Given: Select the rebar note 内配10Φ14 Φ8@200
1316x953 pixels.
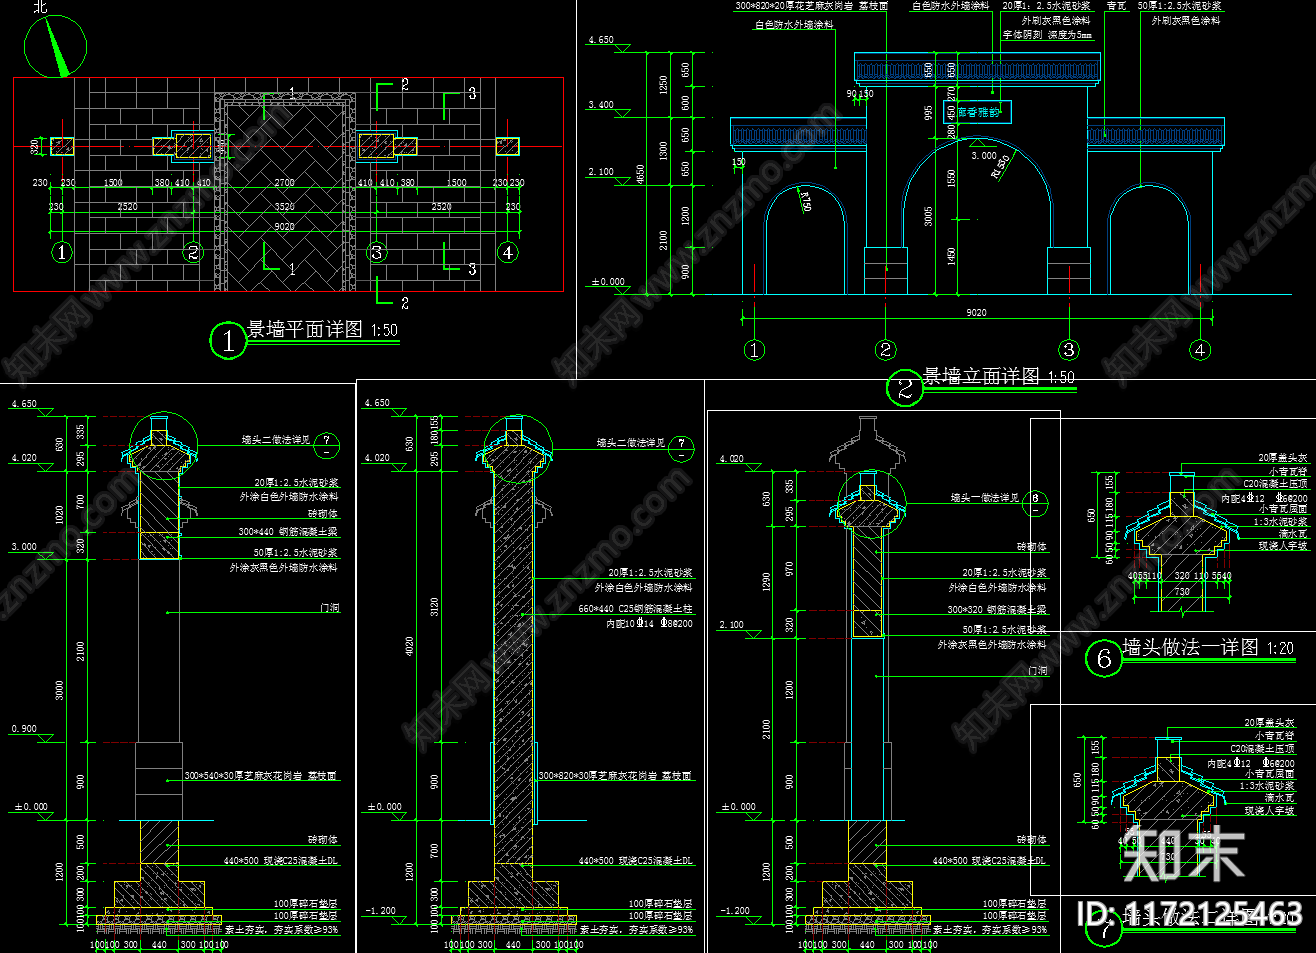Looking at the screenshot, I should (x=649, y=624).
